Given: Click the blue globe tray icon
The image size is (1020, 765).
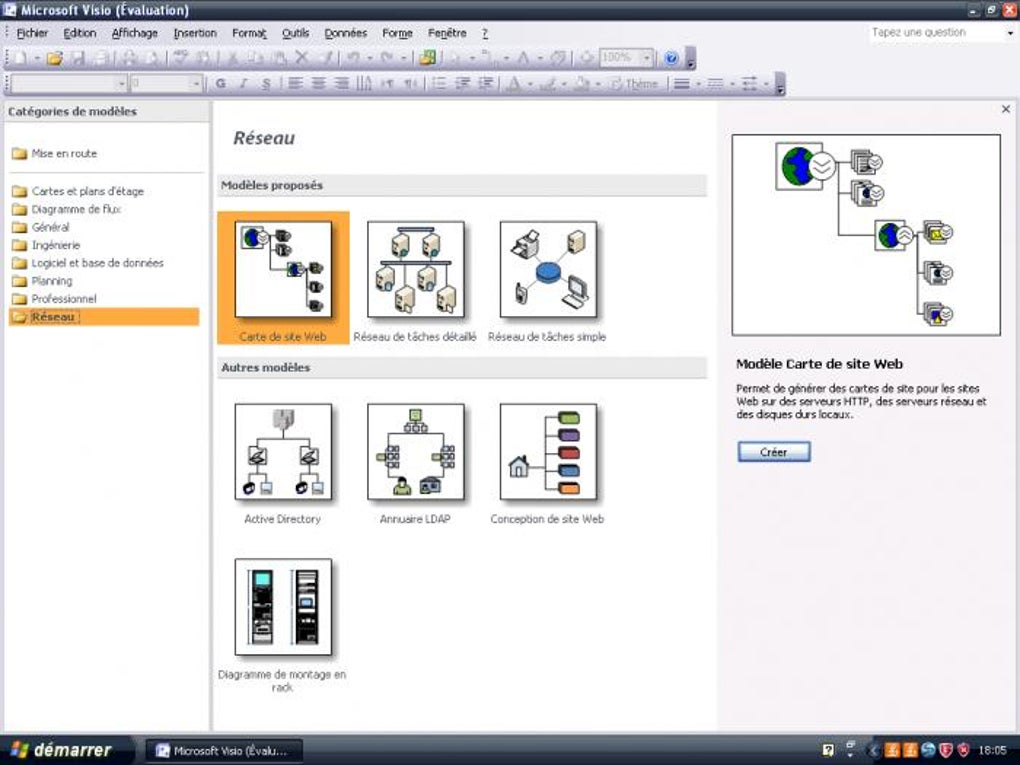Looking at the screenshot, I should point(928,750).
